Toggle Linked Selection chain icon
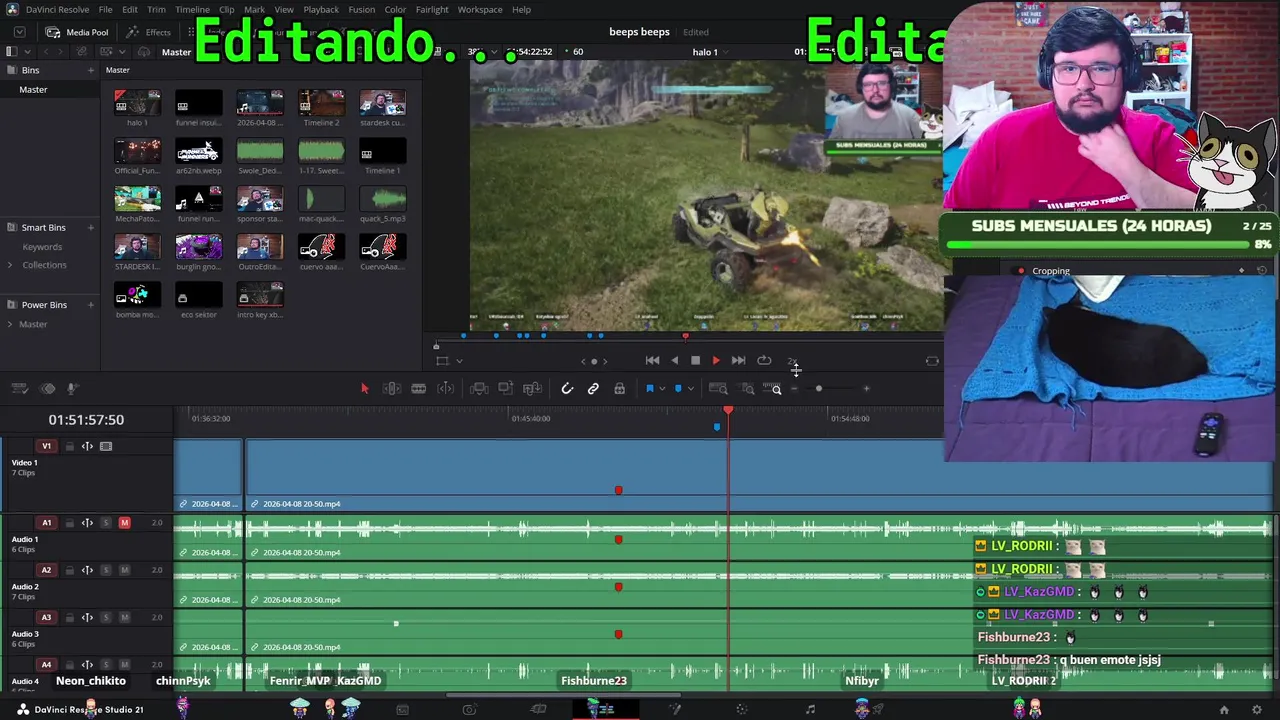Viewport: 1280px width, 720px height. (593, 388)
